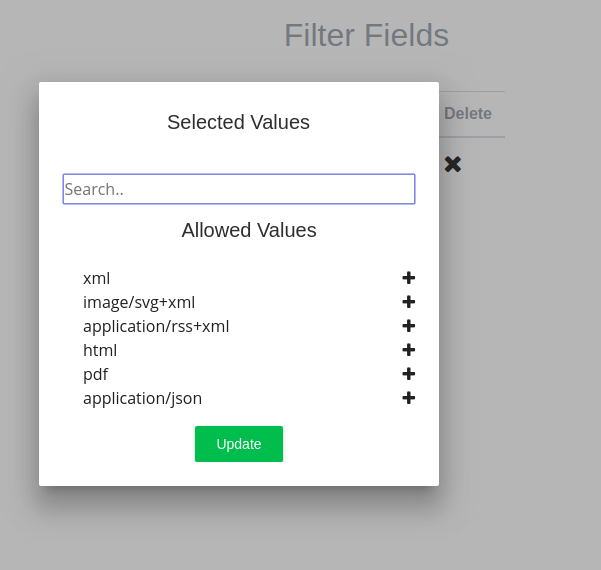This screenshot has height=570, width=601.
Task: Click the html list item
Action: (x=100, y=350)
